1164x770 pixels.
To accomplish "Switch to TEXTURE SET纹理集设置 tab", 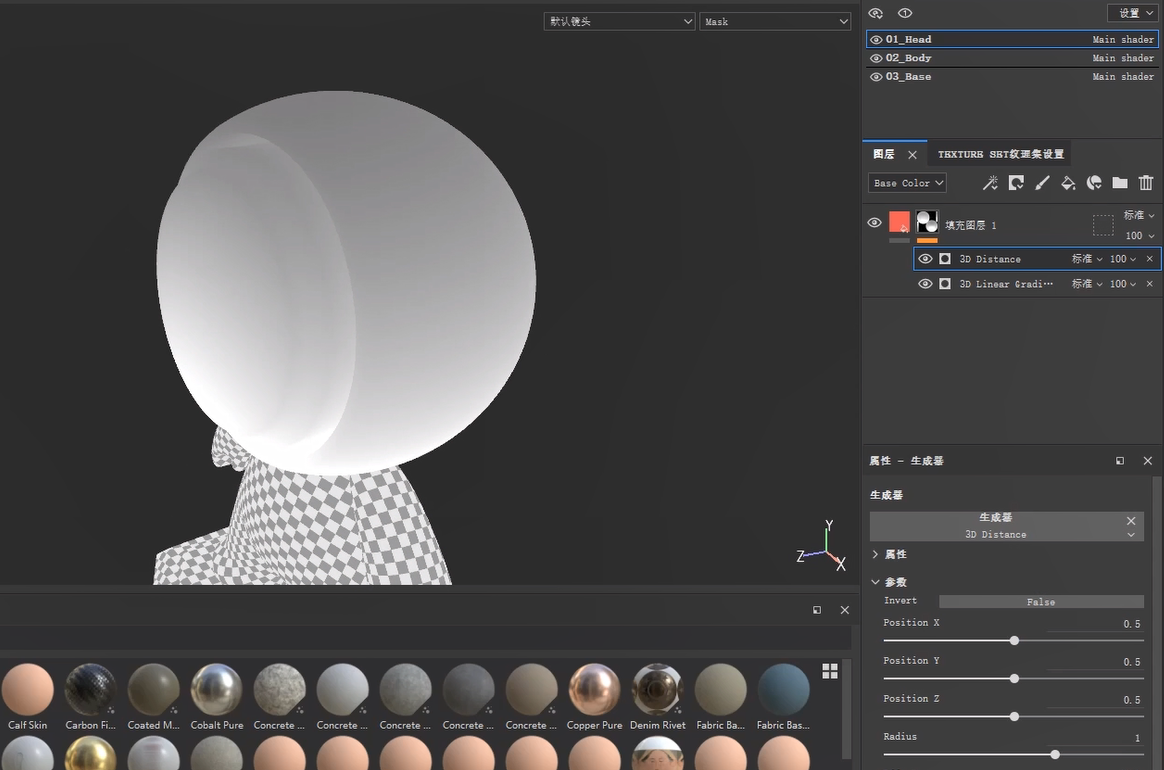I will [x=1001, y=154].
